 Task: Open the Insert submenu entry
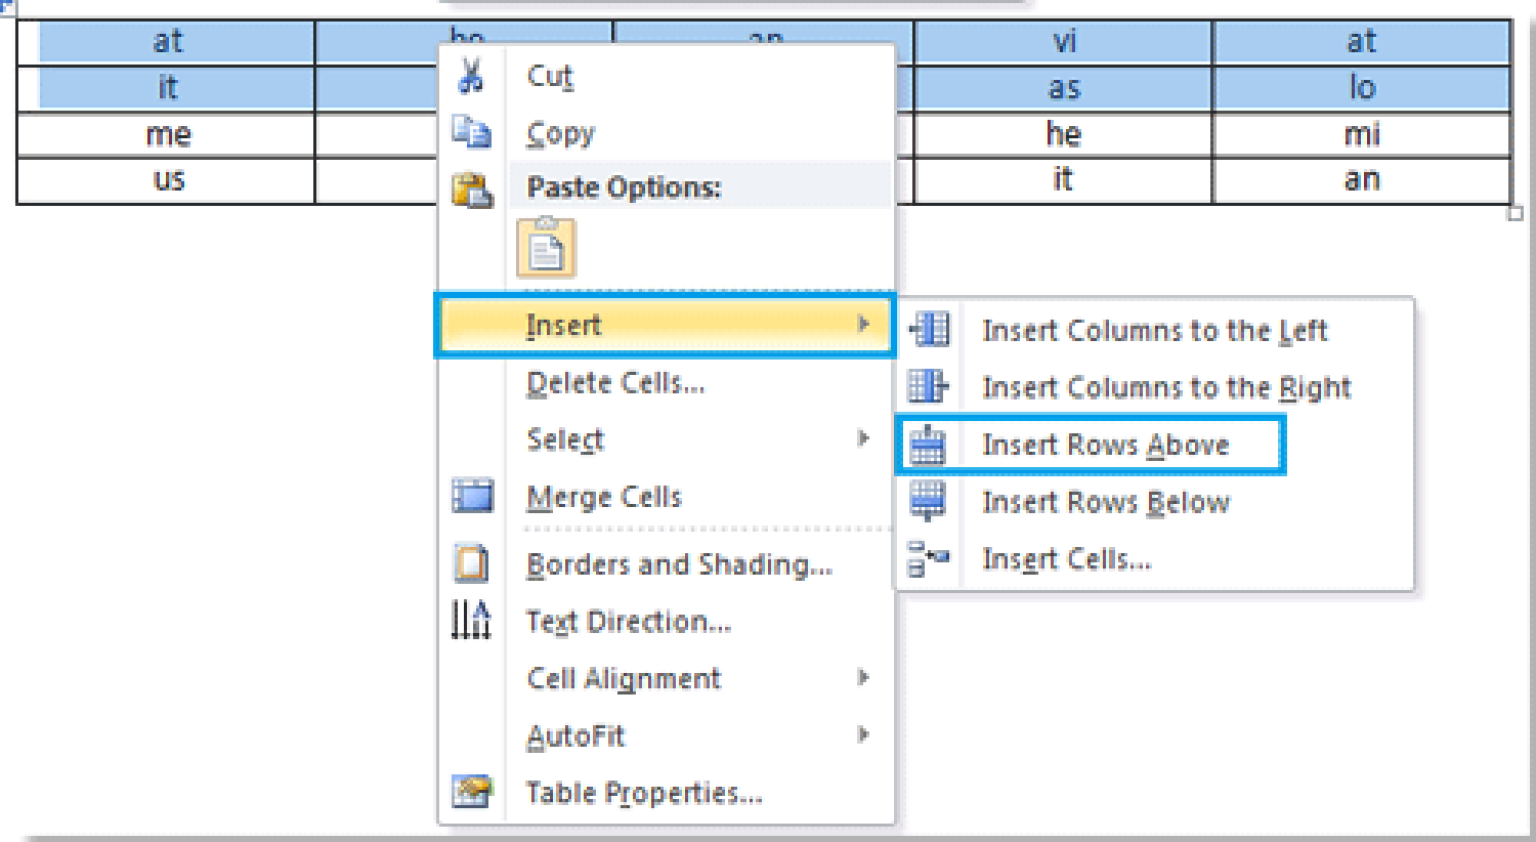[x=565, y=324]
